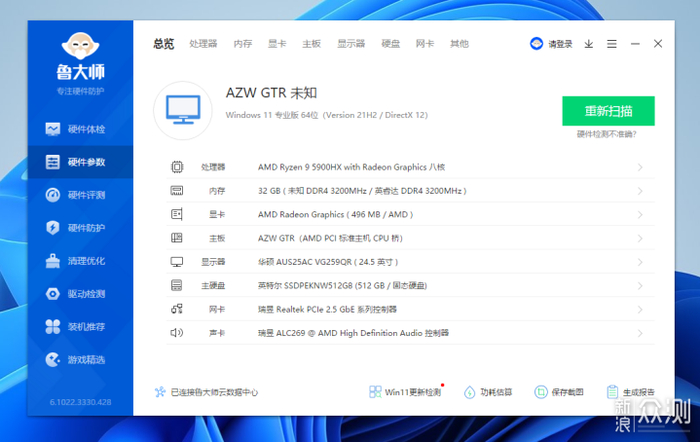The image size is (700, 442).
Task: Switch to the 内存 tab
Action: (243, 44)
